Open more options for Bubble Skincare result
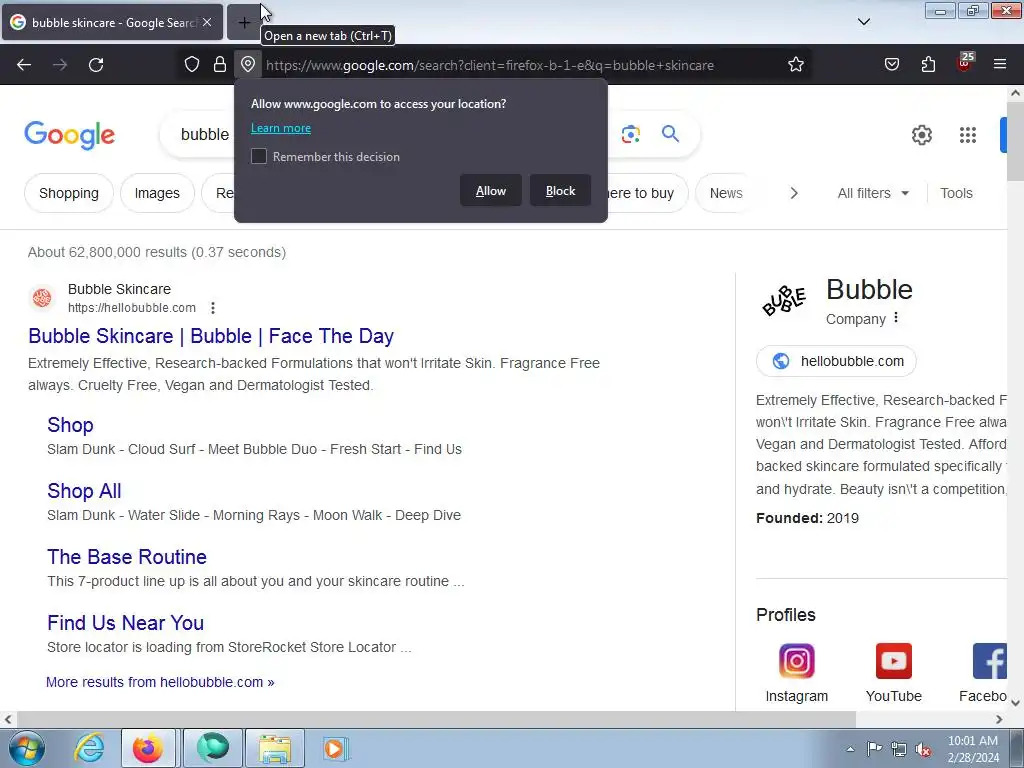 pos(213,308)
